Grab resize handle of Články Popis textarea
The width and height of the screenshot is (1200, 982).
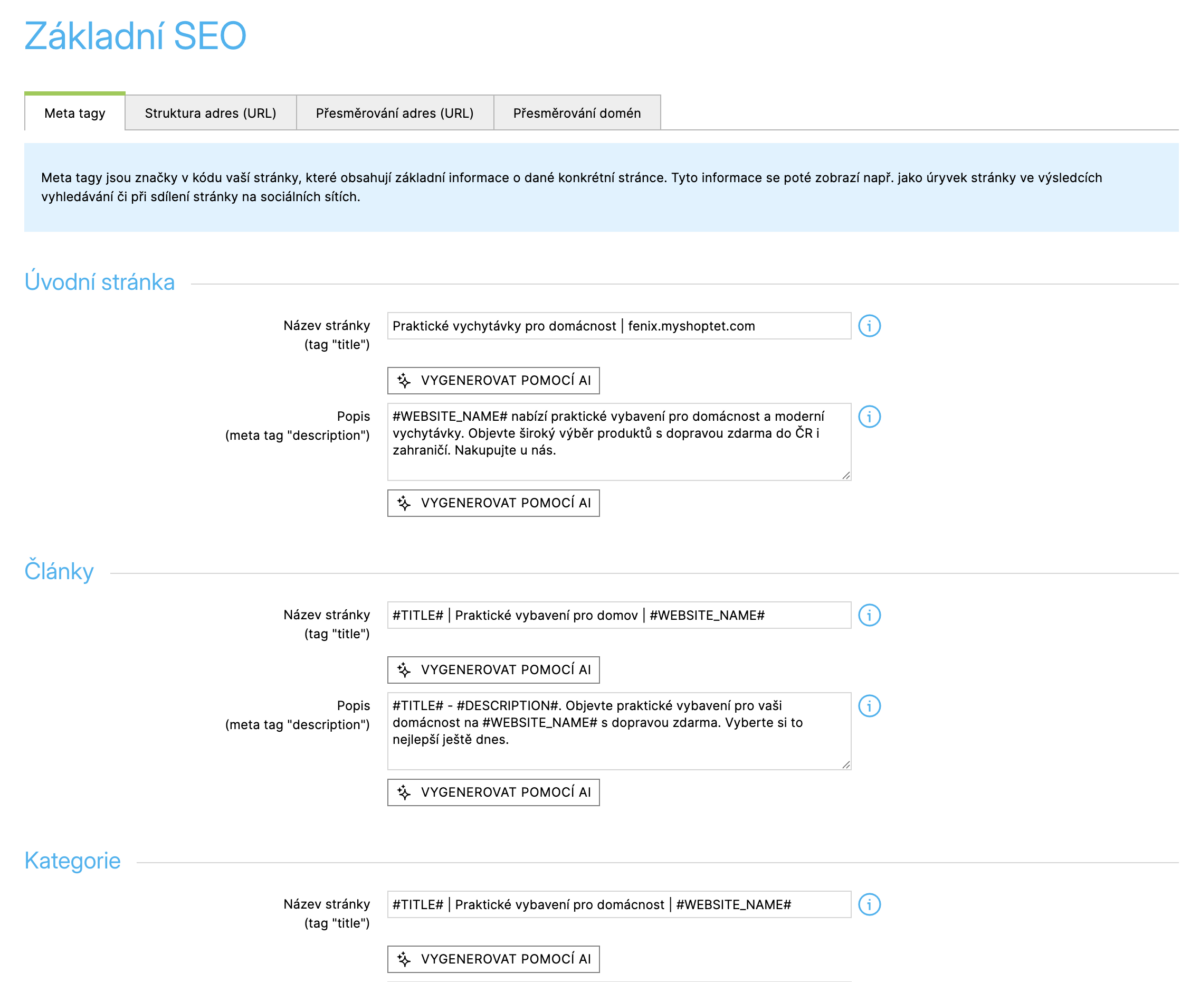(846, 764)
